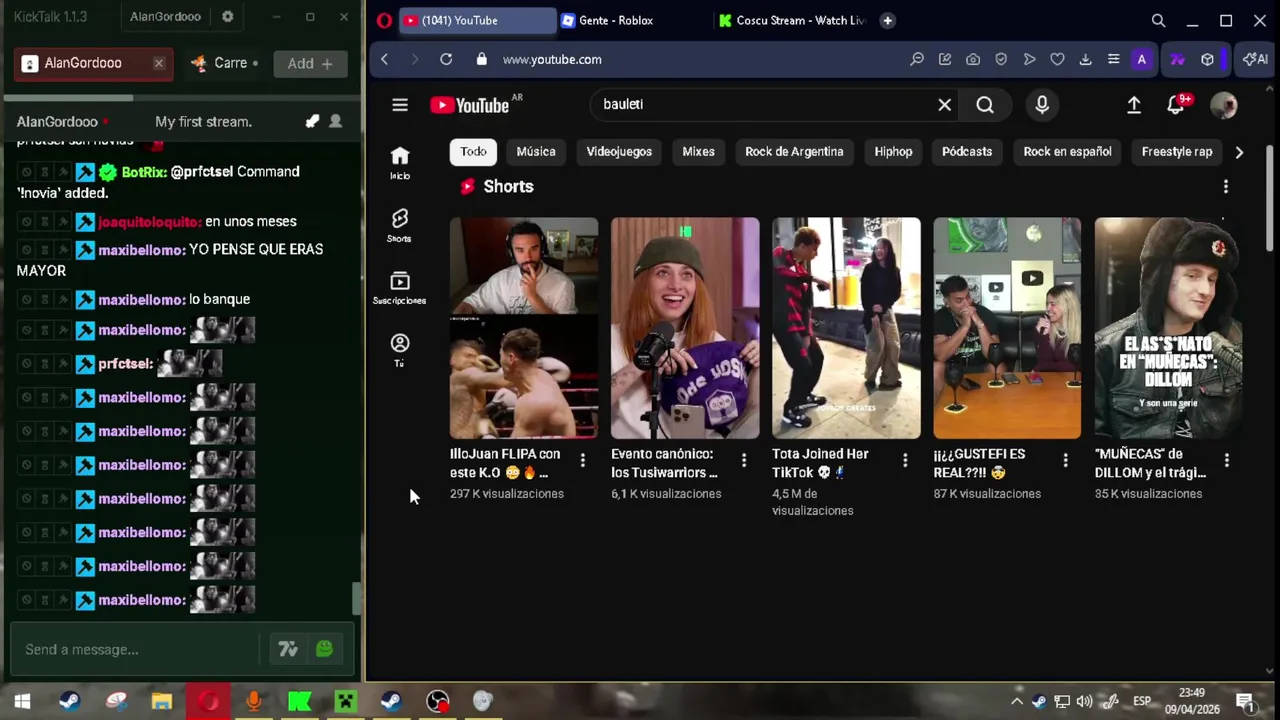Select the AlanGordooo chatroom tab
The height and width of the screenshot is (720, 1280).
click(x=94, y=63)
